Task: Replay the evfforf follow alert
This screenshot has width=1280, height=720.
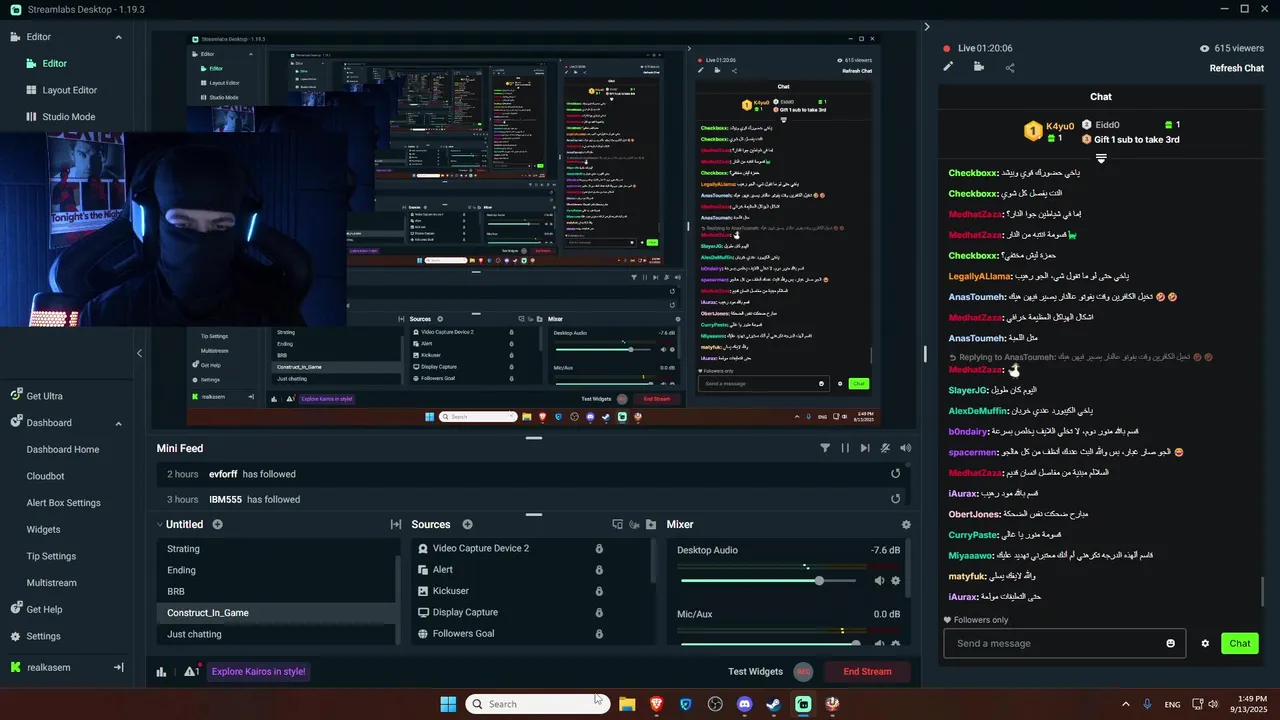Action: tap(895, 474)
